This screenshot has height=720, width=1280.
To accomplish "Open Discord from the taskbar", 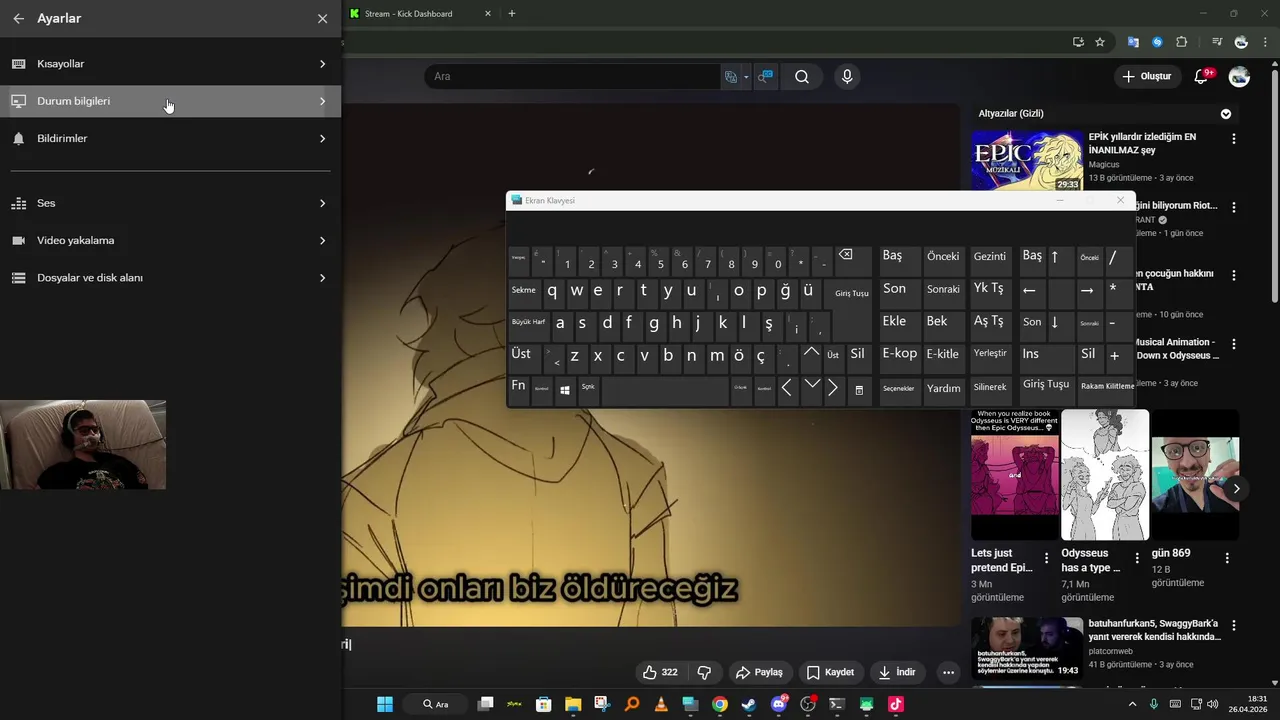I will pos(778,704).
